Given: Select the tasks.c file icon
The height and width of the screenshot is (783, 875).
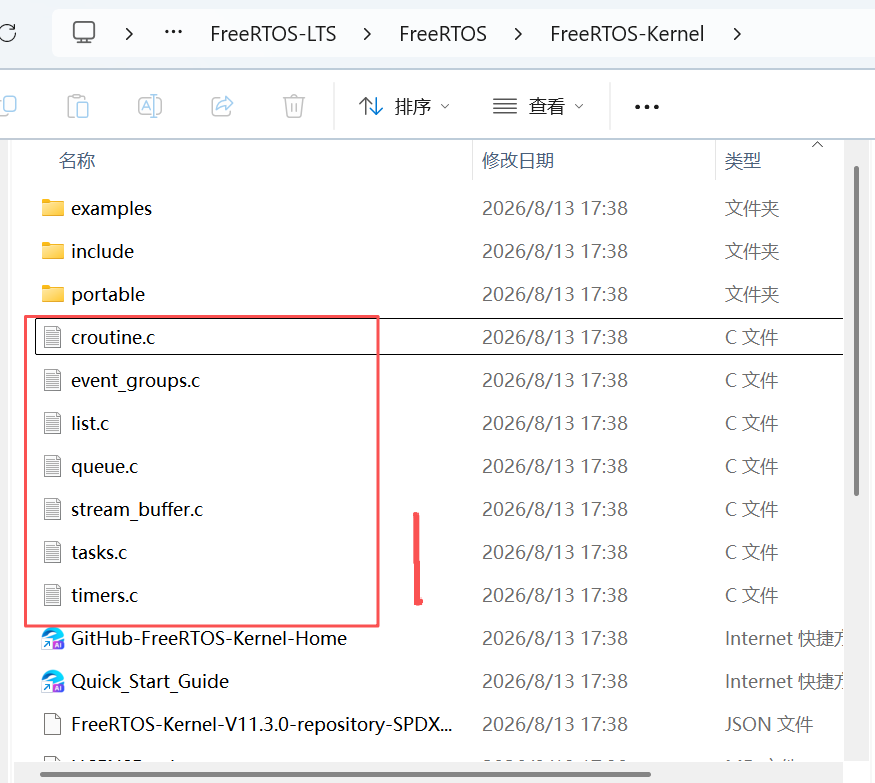Looking at the screenshot, I should click(x=52, y=551).
